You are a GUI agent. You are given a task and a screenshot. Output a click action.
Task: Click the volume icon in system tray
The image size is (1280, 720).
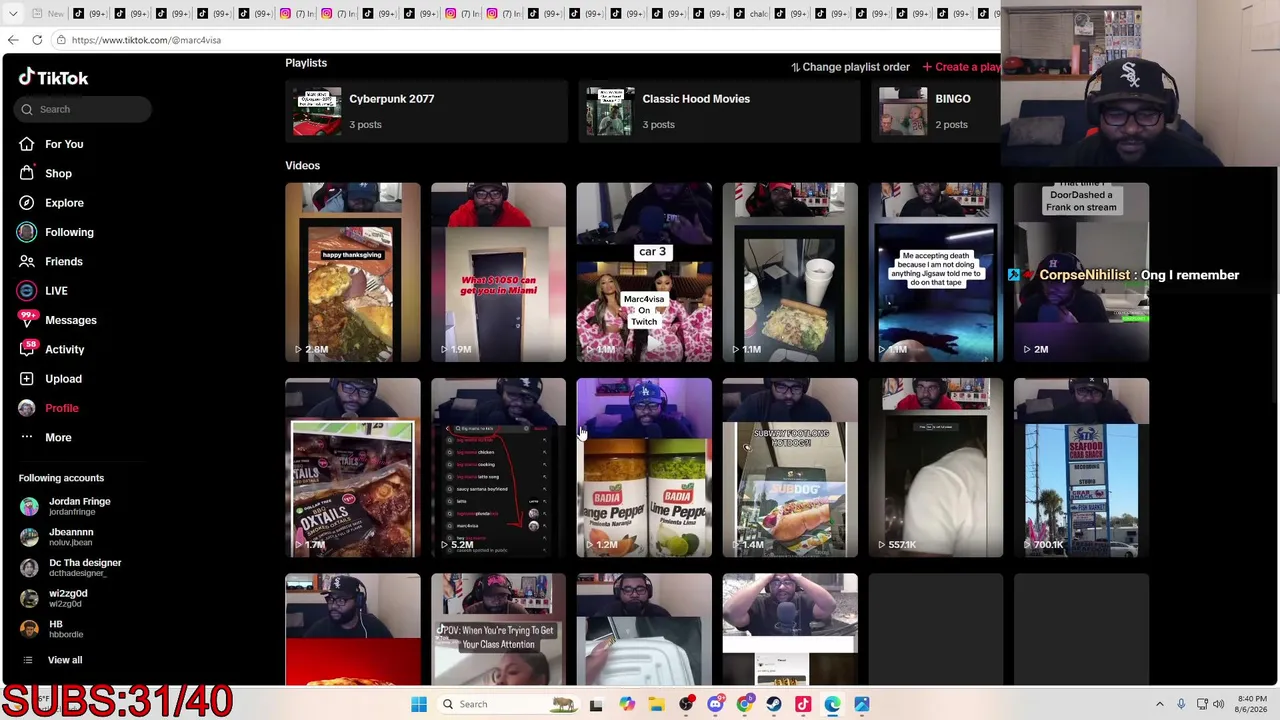1219,704
